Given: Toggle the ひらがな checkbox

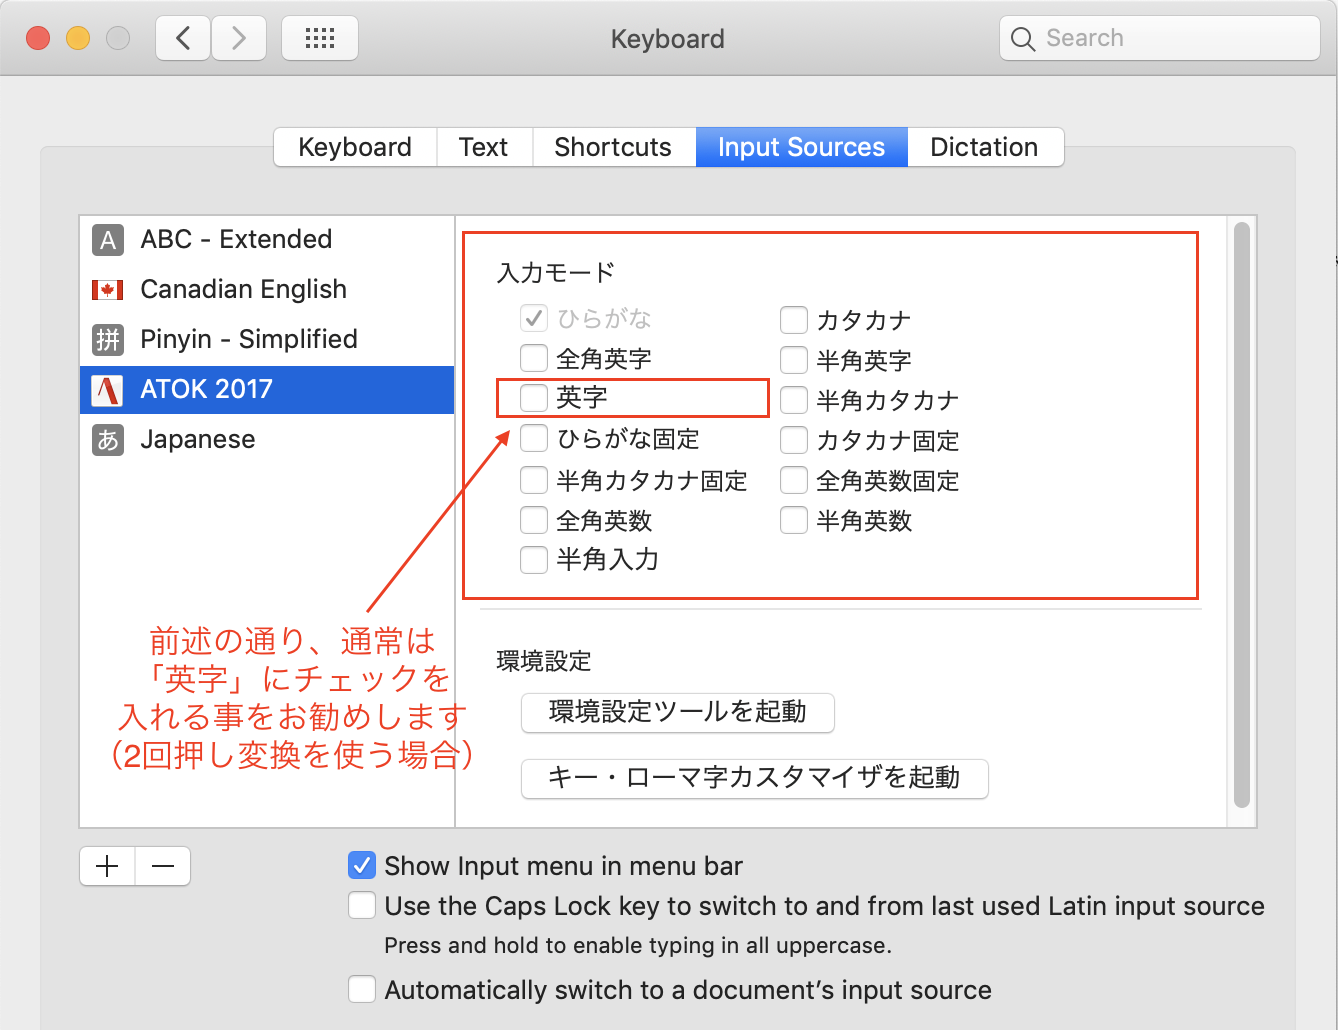Looking at the screenshot, I should [x=534, y=319].
